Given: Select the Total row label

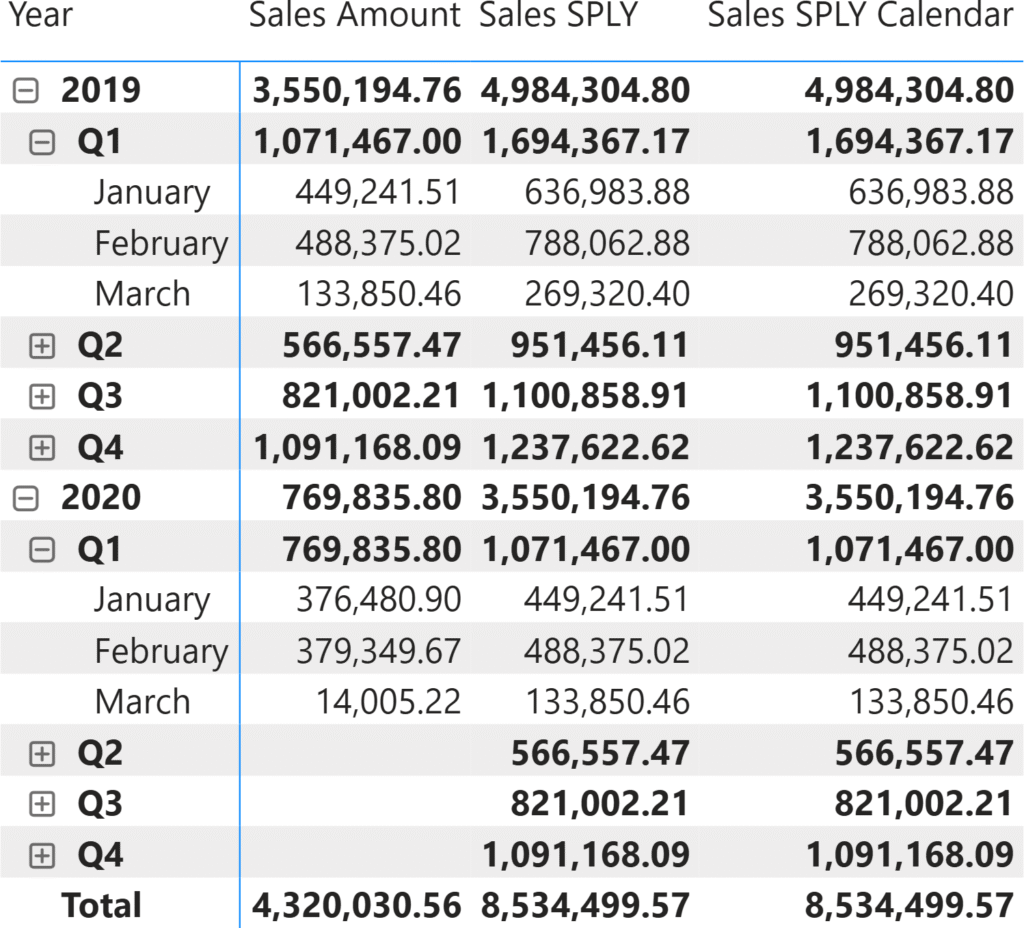Looking at the screenshot, I should coord(101,906).
